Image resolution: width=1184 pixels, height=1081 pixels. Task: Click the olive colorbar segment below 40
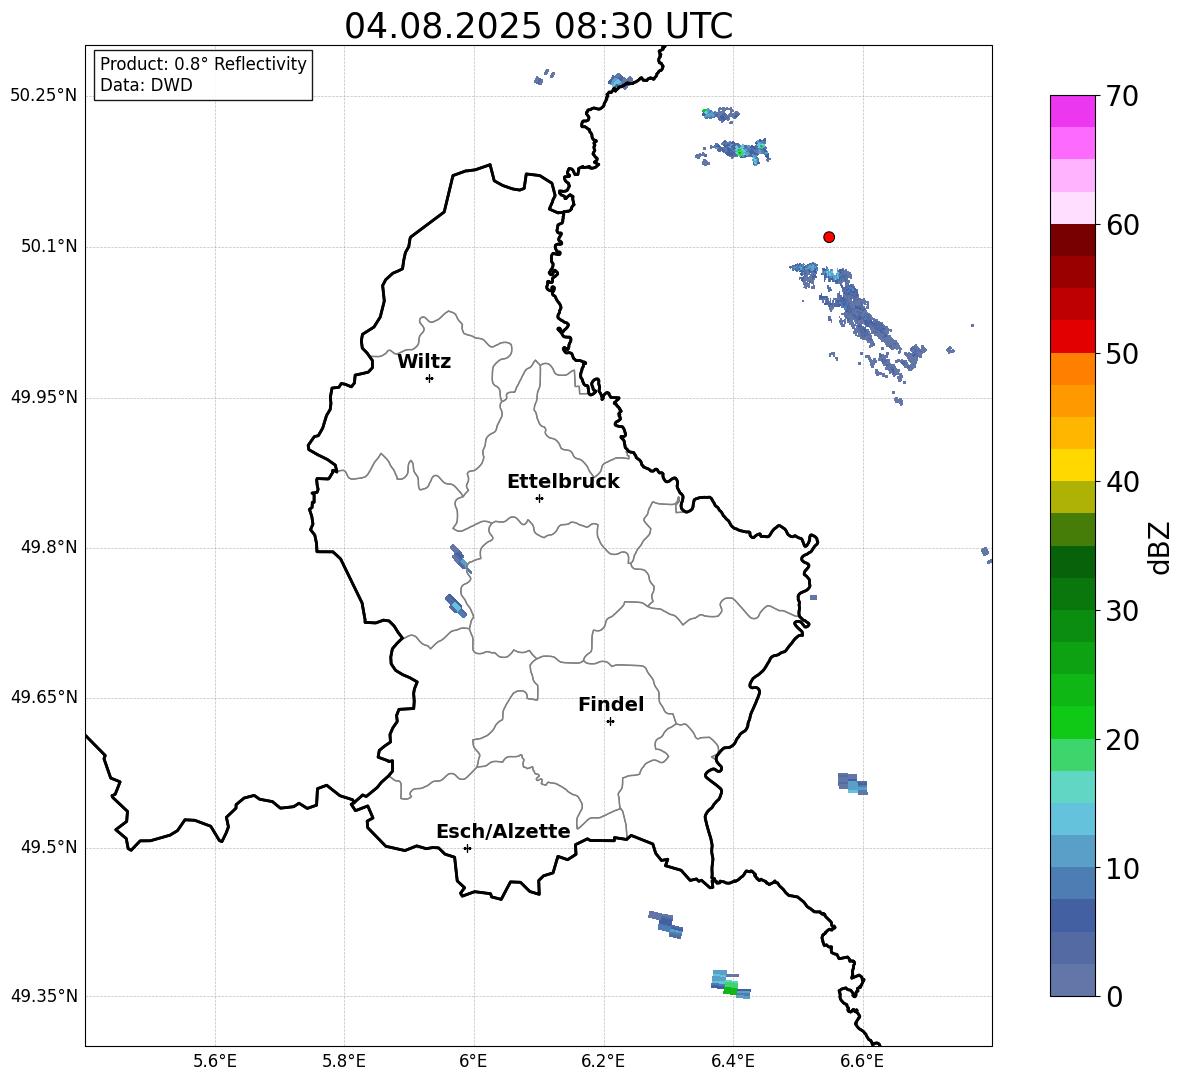tap(1073, 497)
